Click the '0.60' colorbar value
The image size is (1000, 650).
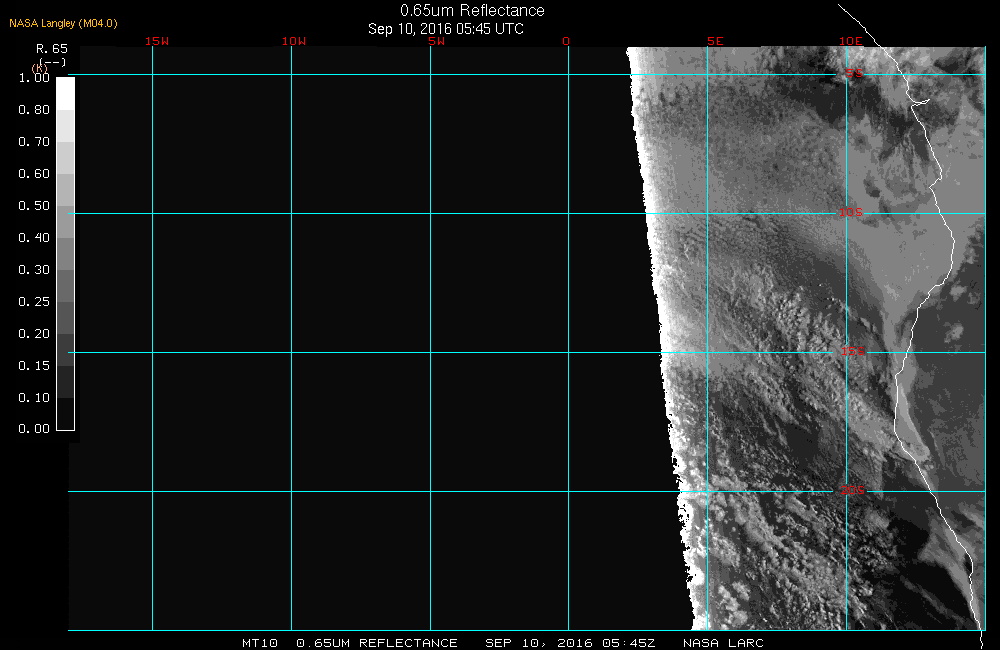tap(34, 174)
